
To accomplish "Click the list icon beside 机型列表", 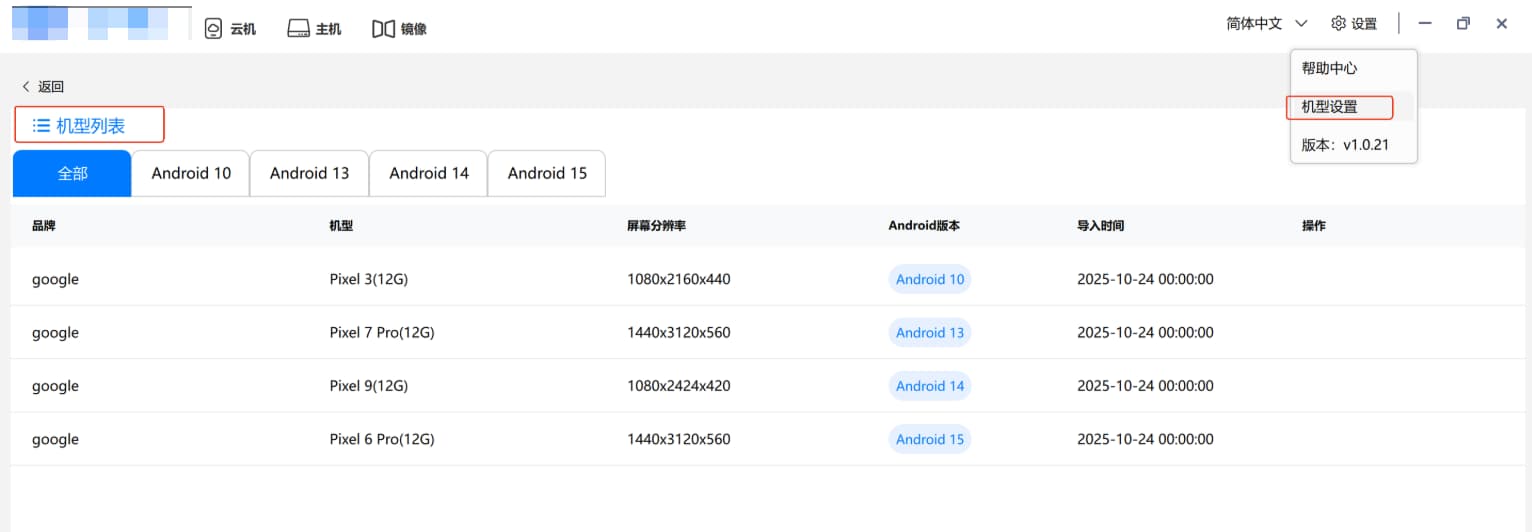I will [x=41, y=125].
